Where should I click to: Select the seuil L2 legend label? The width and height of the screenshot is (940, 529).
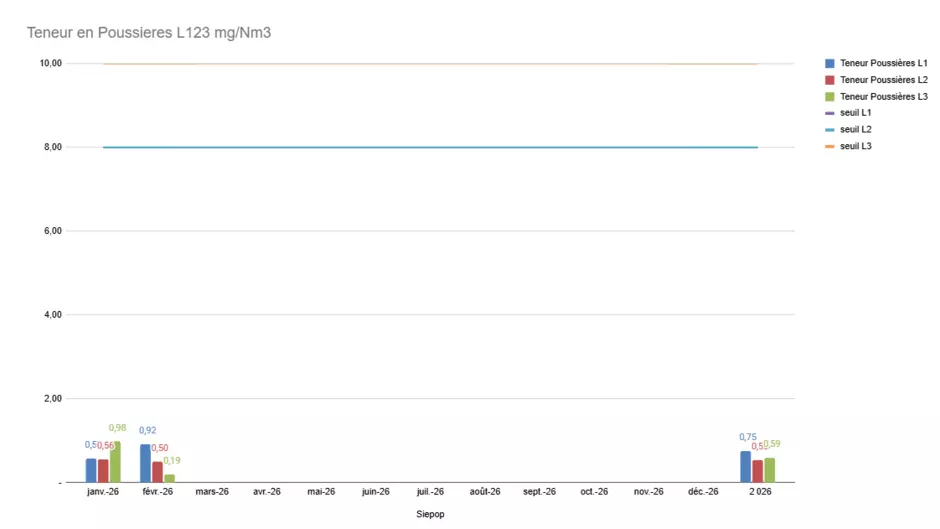click(855, 130)
